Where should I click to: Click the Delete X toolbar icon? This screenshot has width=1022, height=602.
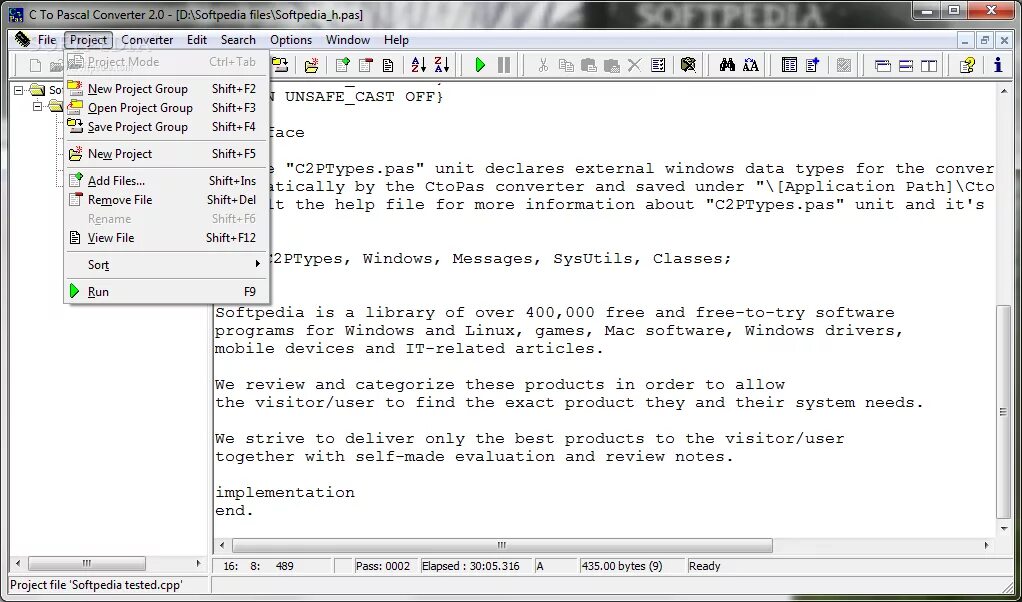[x=634, y=65]
